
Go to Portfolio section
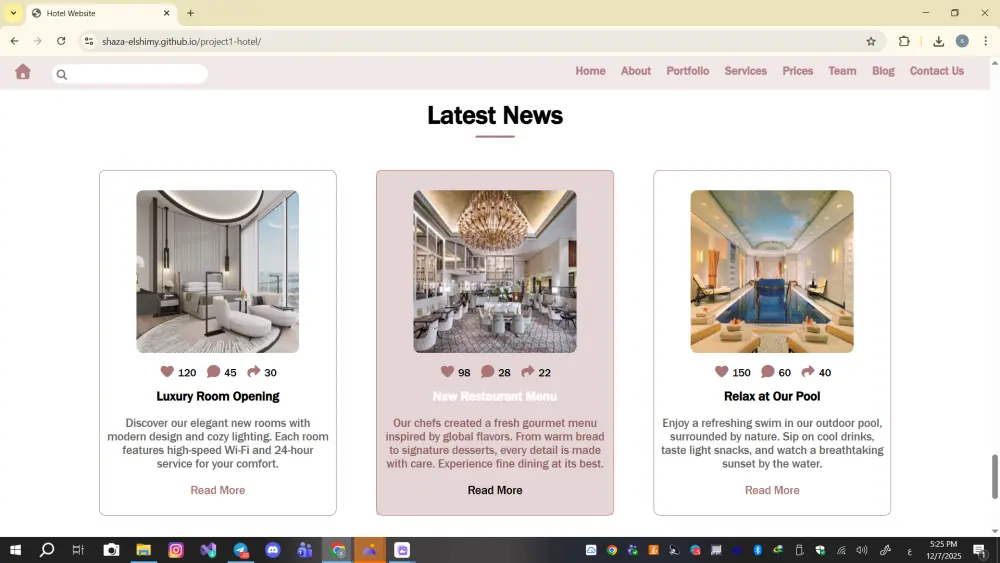click(x=688, y=71)
